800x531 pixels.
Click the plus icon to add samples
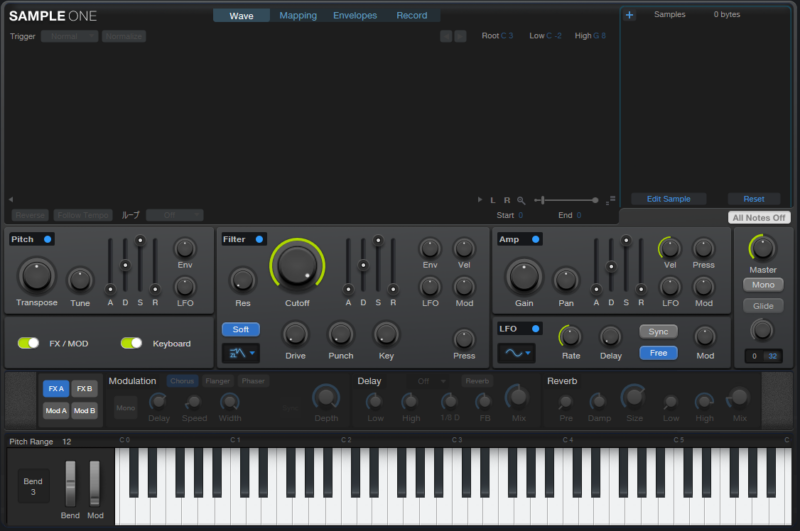tap(629, 15)
